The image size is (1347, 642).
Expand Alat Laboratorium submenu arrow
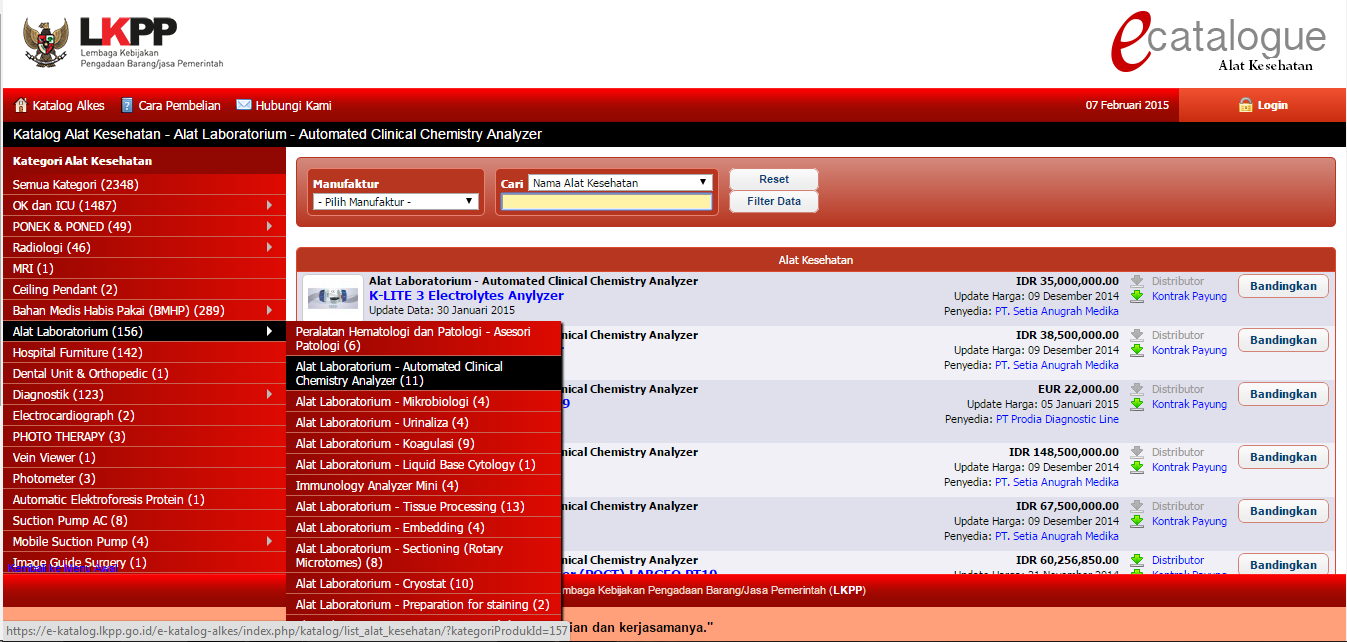click(269, 331)
